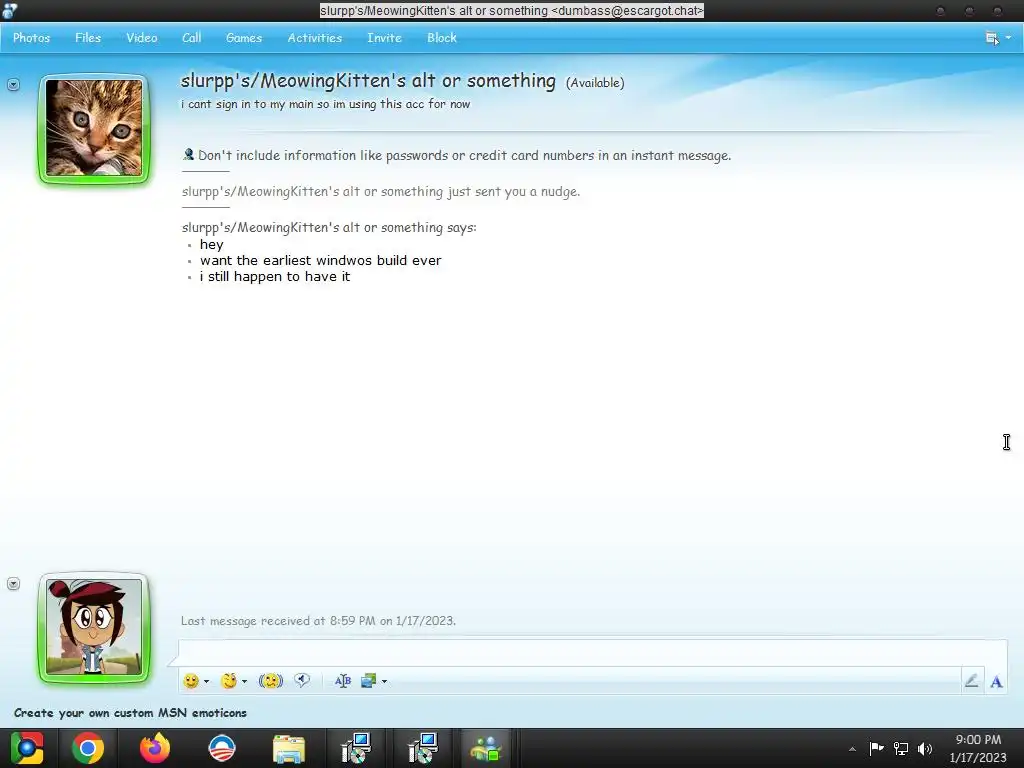This screenshot has width=1024, height=768.
Task: Open the Activities menu
Action: tap(315, 38)
